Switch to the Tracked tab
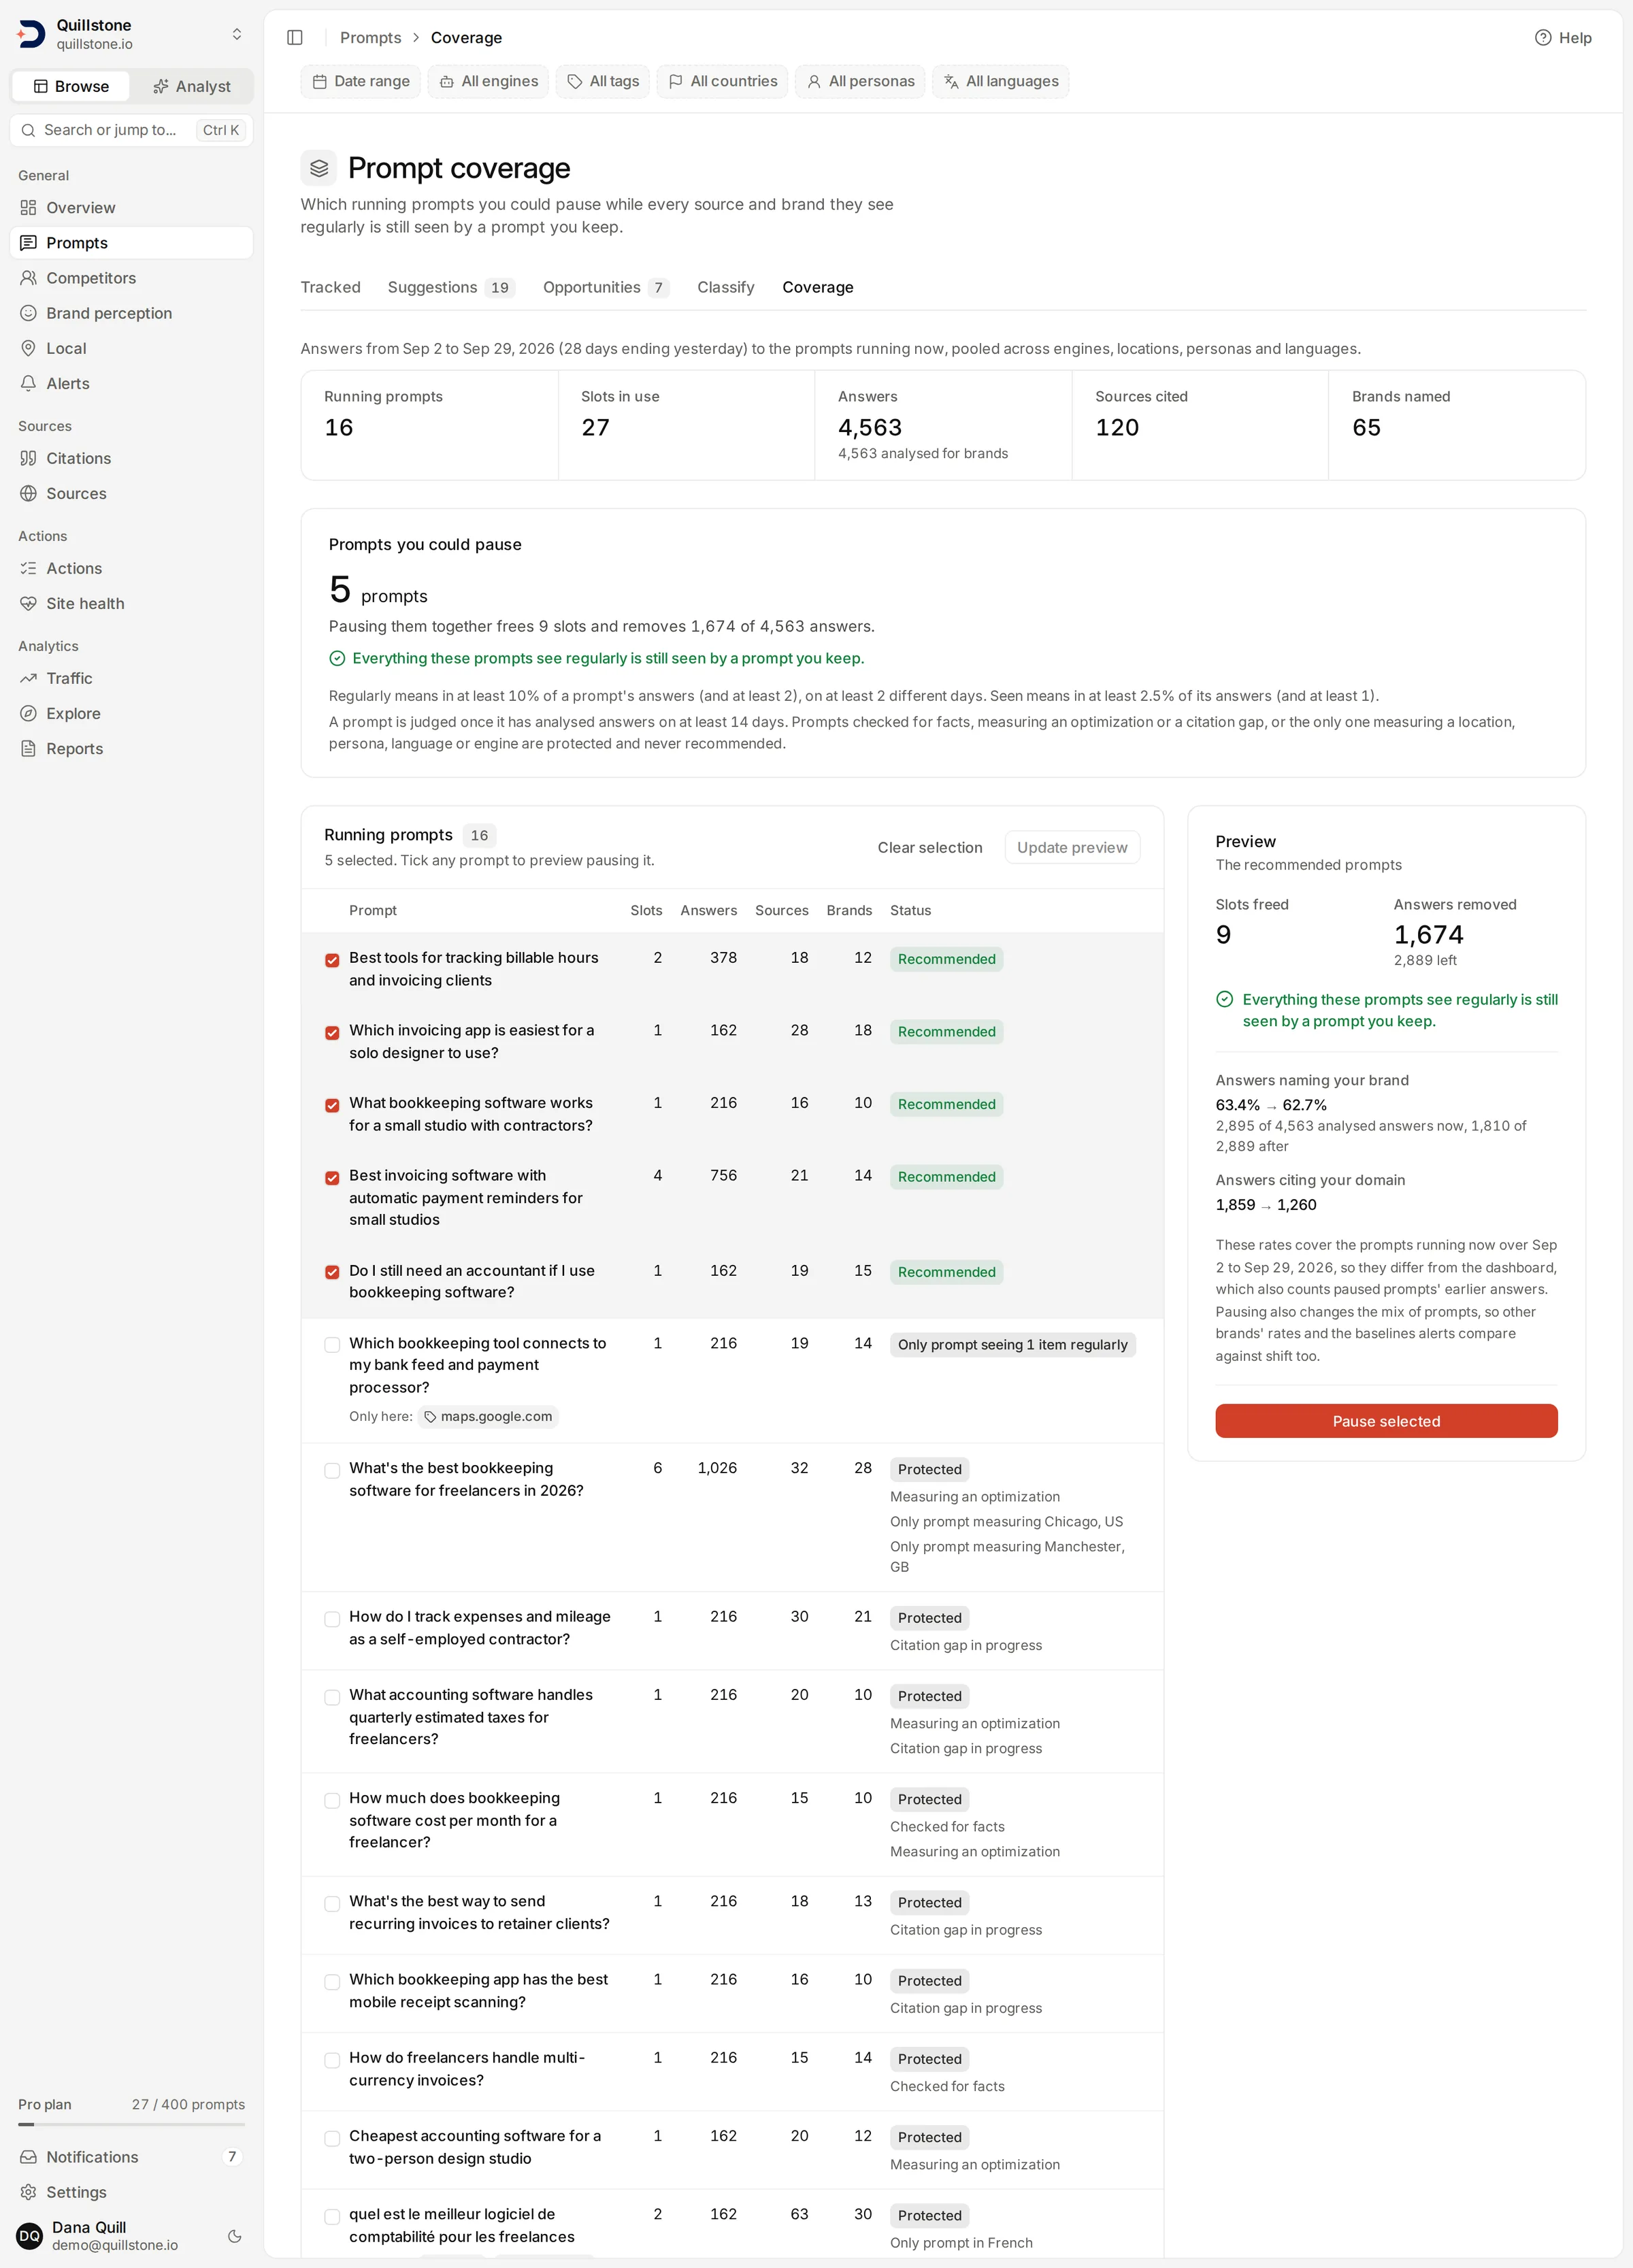This screenshot has width=1633, height=2268. (x=330, y=287)
